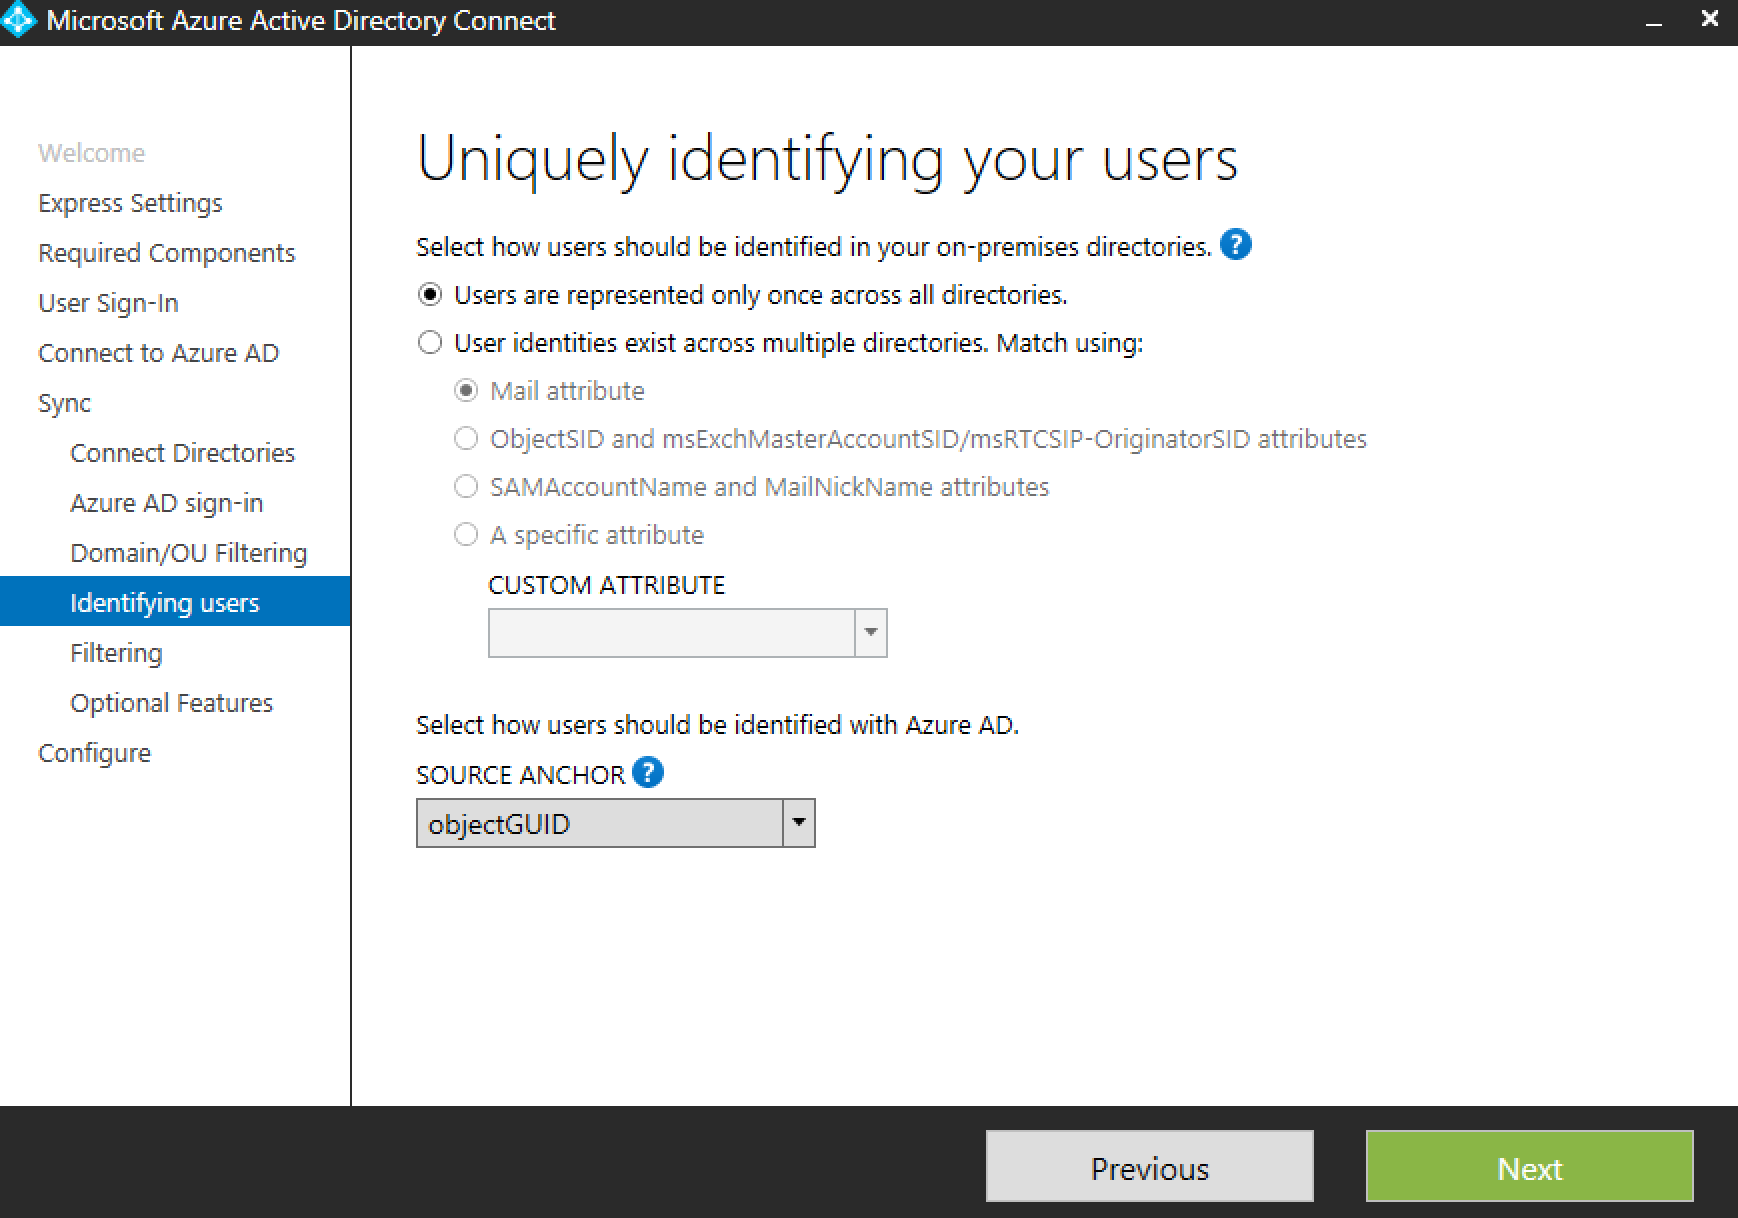Click the help icon next to SOURCE ANCHOR
This screenshot has width=1738, height=1218.
648,773
